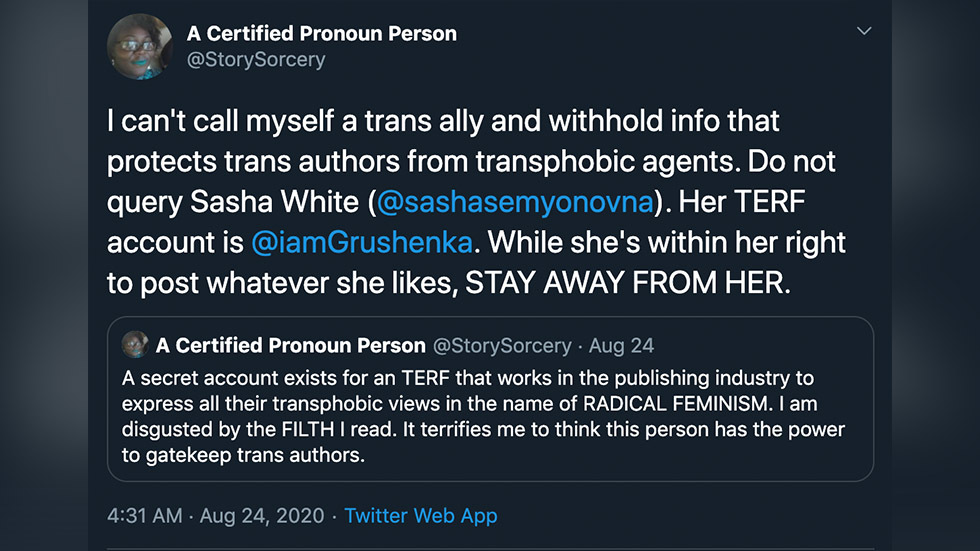
Task: Click the STAY AWAY FROM HER text
Action: 628,283
